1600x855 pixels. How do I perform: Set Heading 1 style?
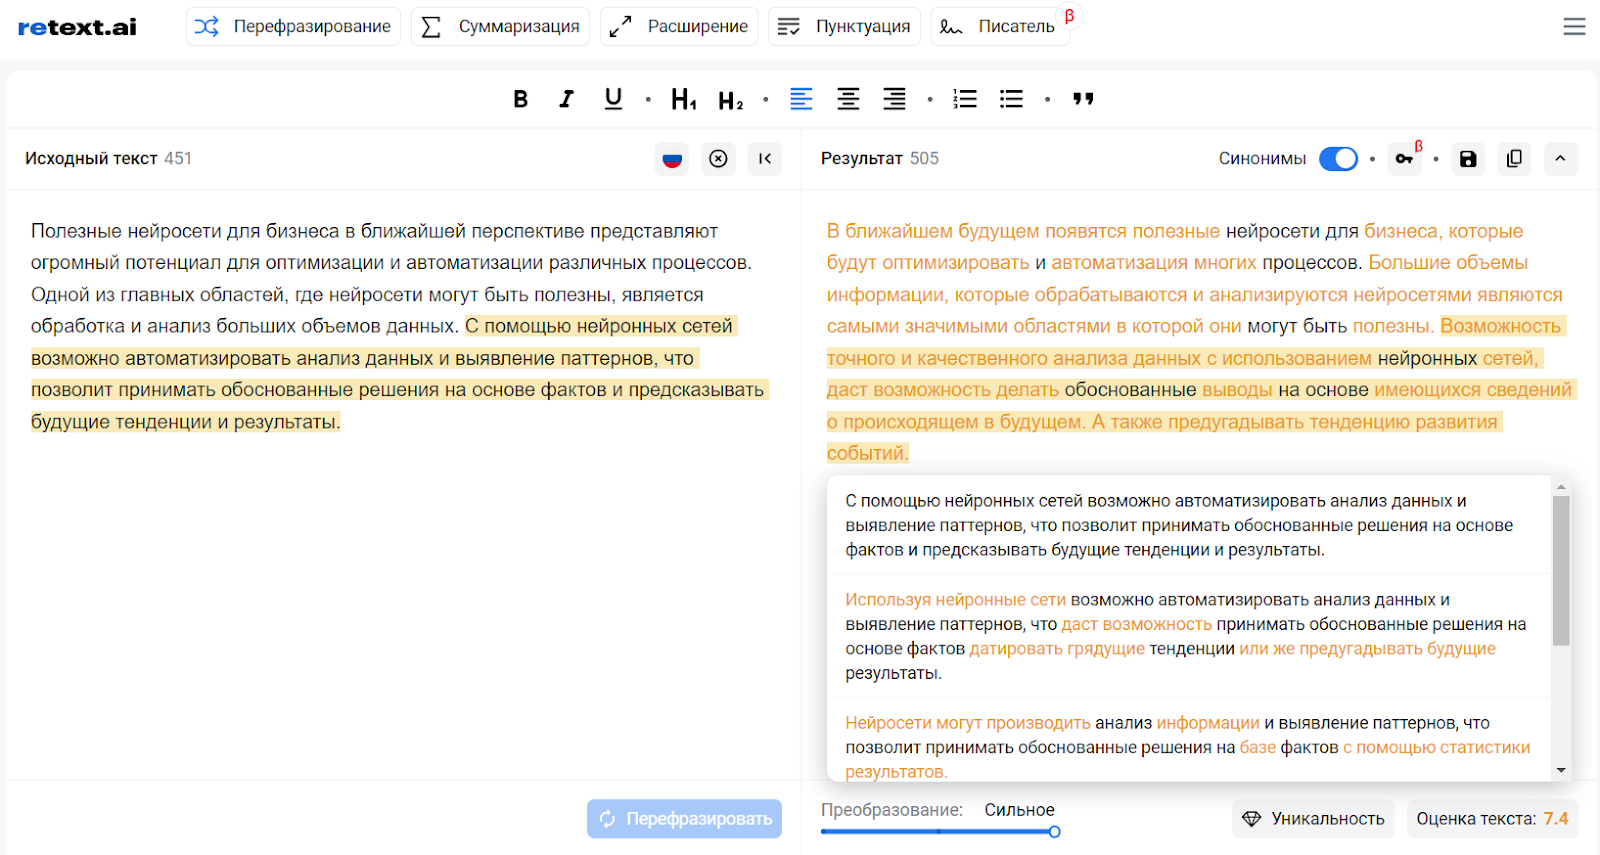684,99
